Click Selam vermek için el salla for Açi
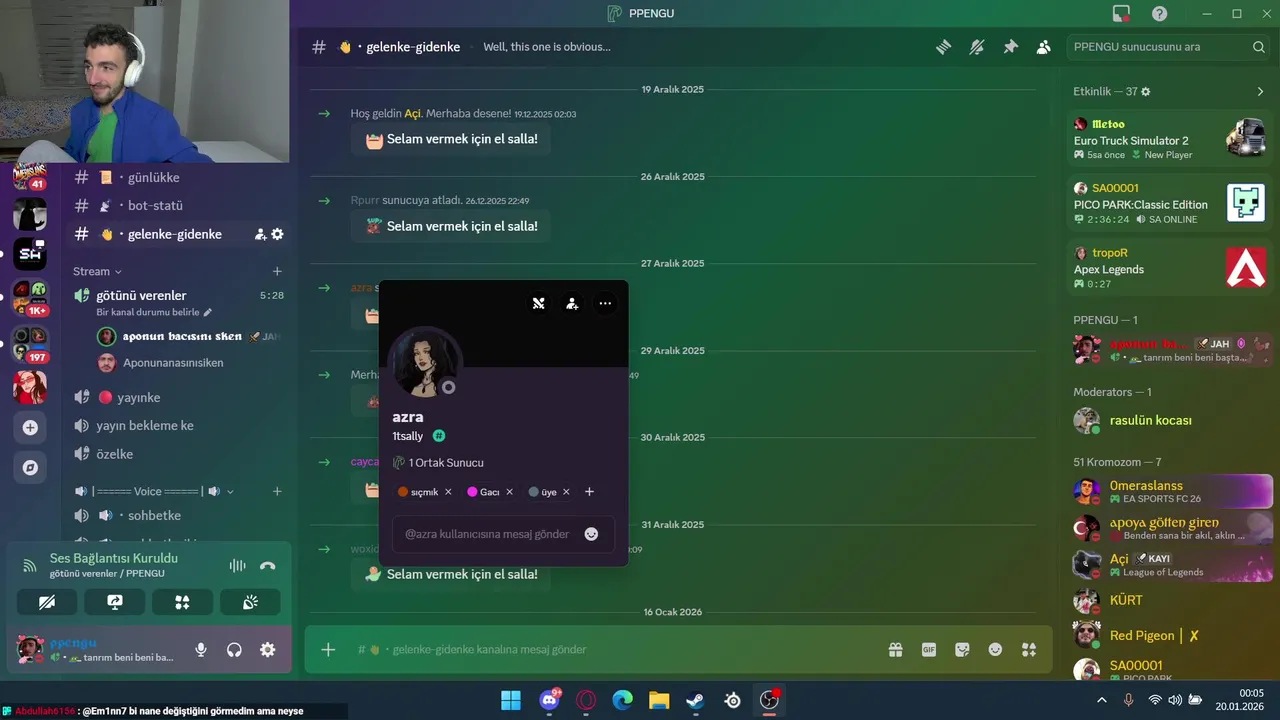The height and width of the screenshot is (720, 1280). pyautogui.click(x=451, y=139)
